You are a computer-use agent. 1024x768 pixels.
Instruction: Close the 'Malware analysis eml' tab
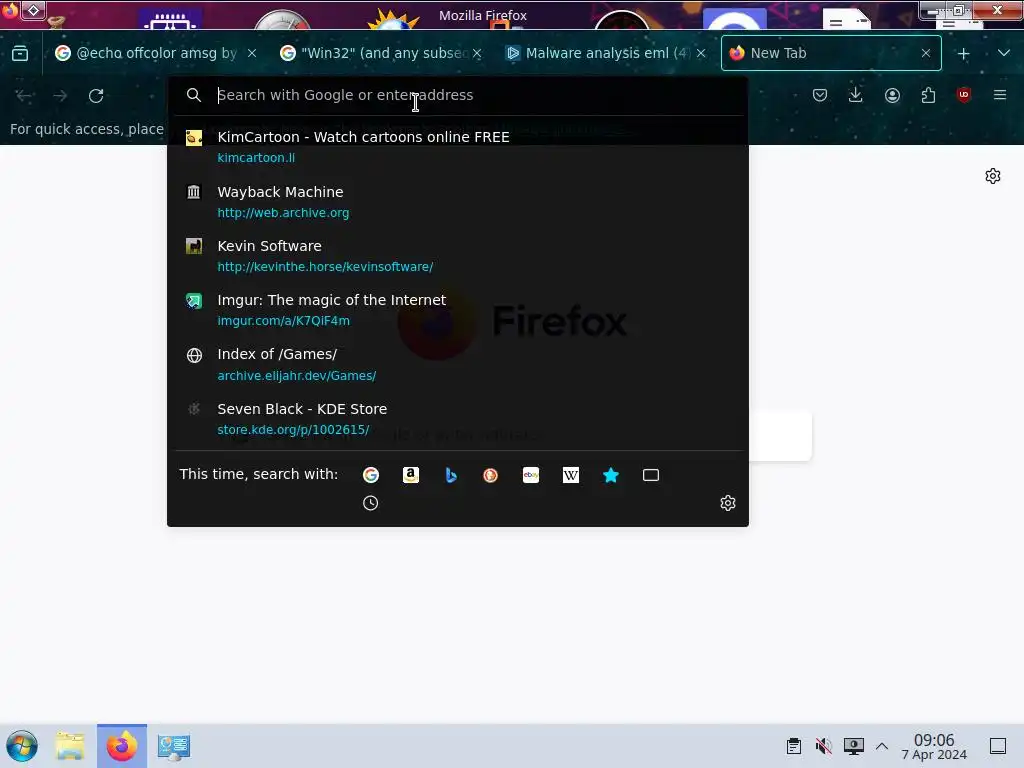point(701,54)
